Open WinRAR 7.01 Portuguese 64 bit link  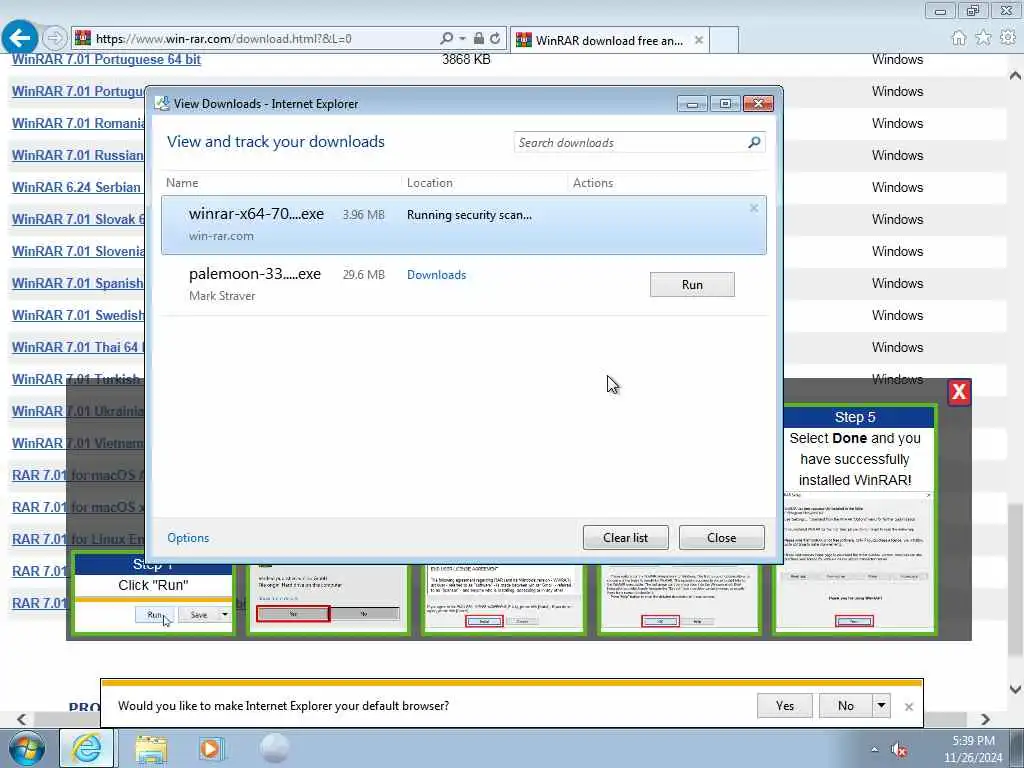tap(106, 59)
